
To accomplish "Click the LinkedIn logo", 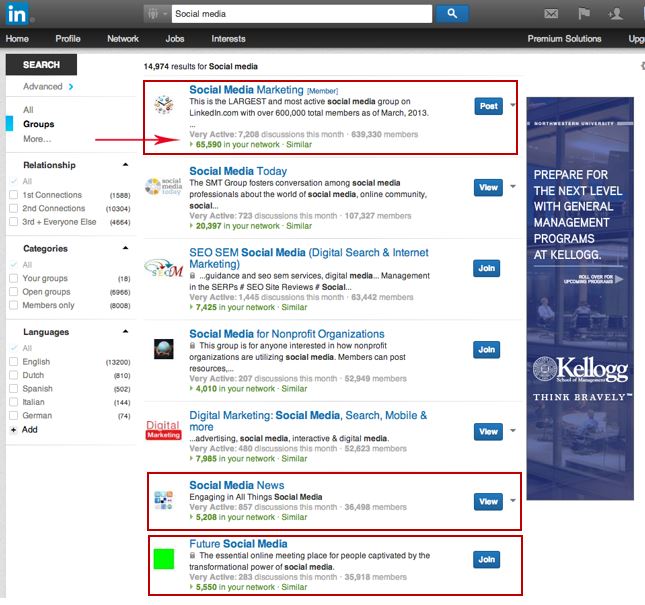I will pos(17,14).
